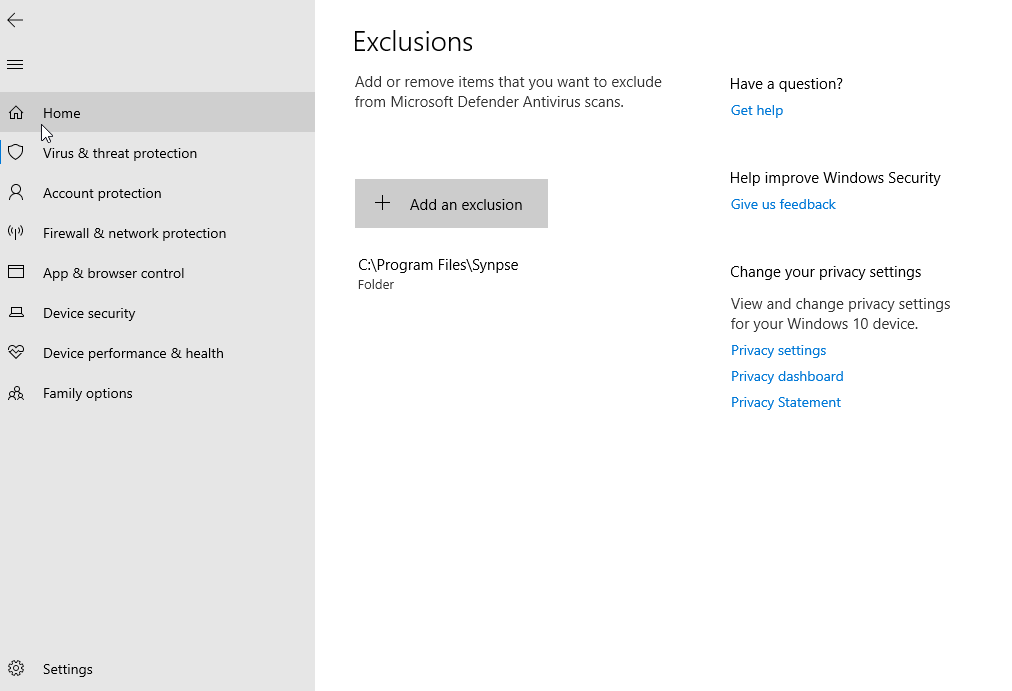Image resolution: width=1012 pixels, height=691 pixels.
Task: Click the App & browser control window icon
Action: (16, 273)
